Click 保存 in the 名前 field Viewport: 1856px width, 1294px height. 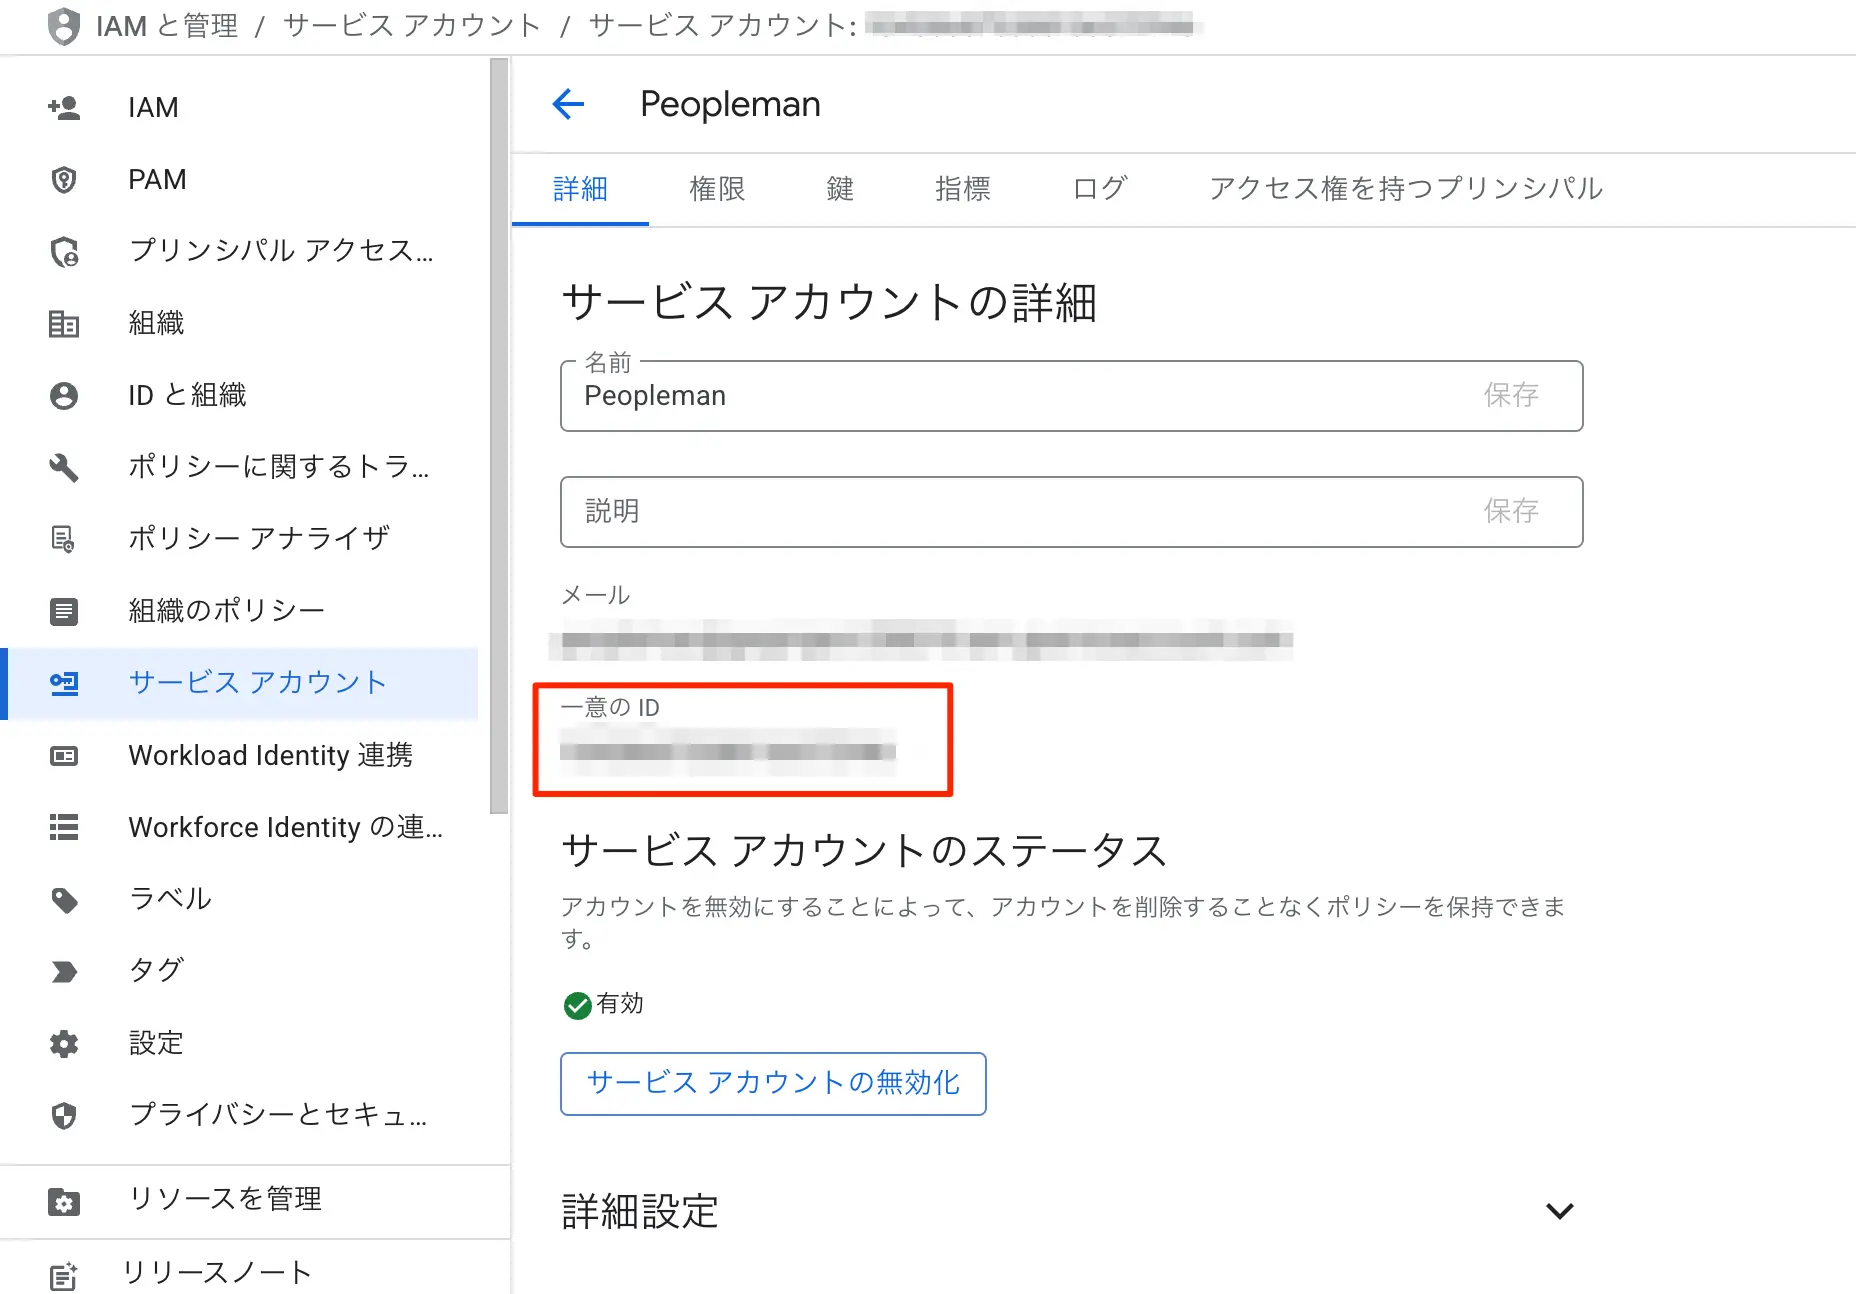[x=1510, y=396]
